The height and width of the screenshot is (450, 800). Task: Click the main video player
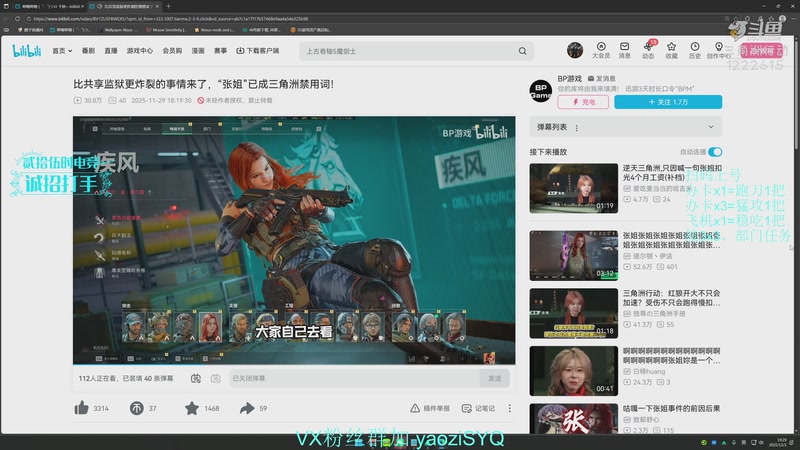click(x=294, y=240)
